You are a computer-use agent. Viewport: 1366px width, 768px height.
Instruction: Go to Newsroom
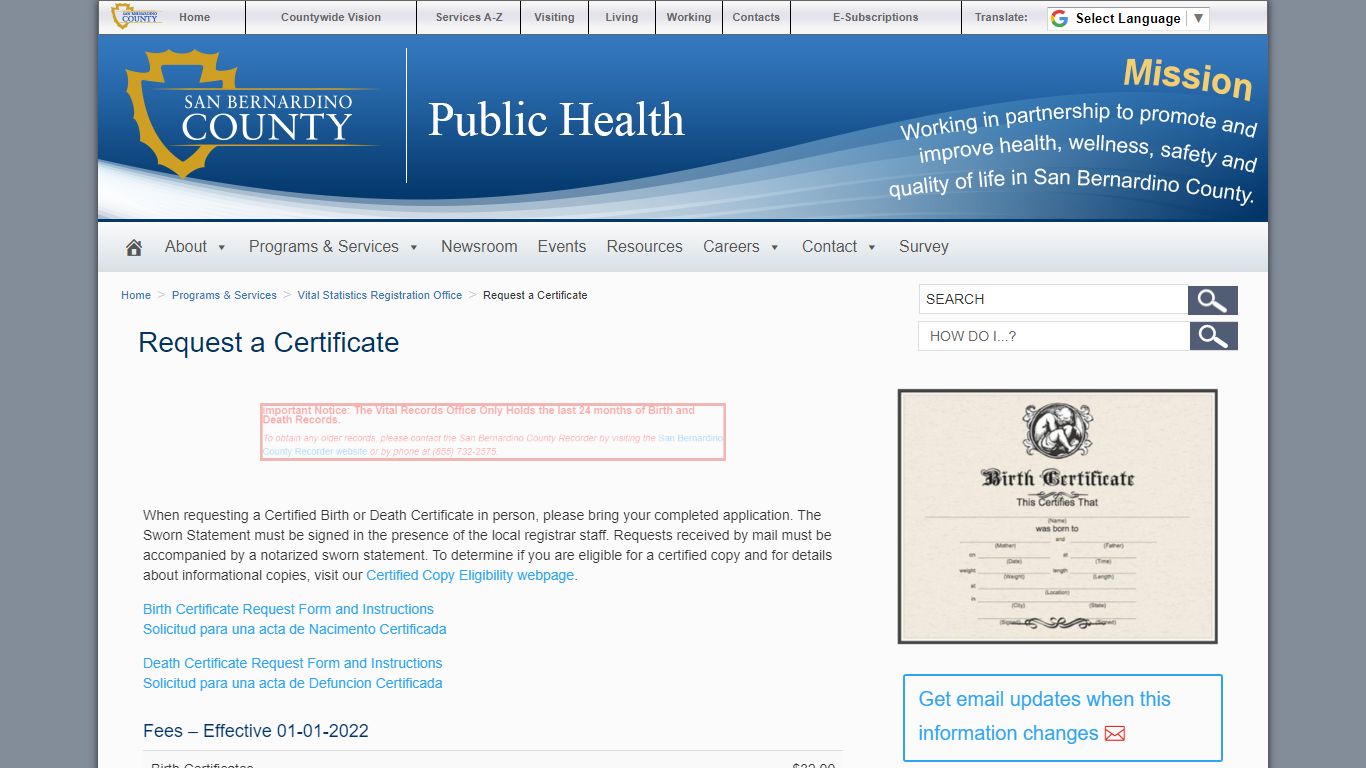479,246
